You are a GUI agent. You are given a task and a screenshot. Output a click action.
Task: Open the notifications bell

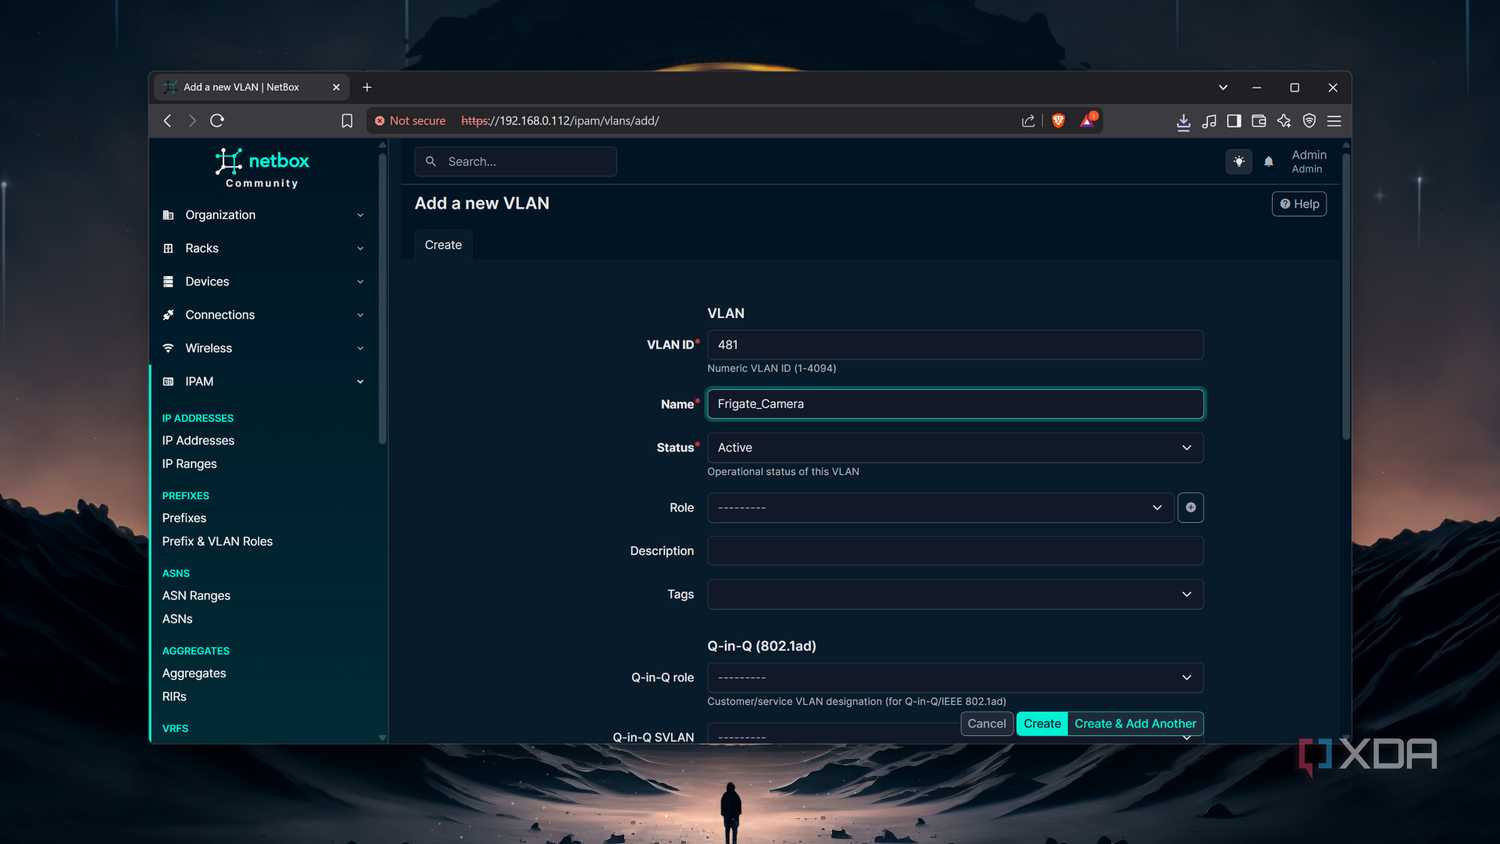pos(1269,162)
